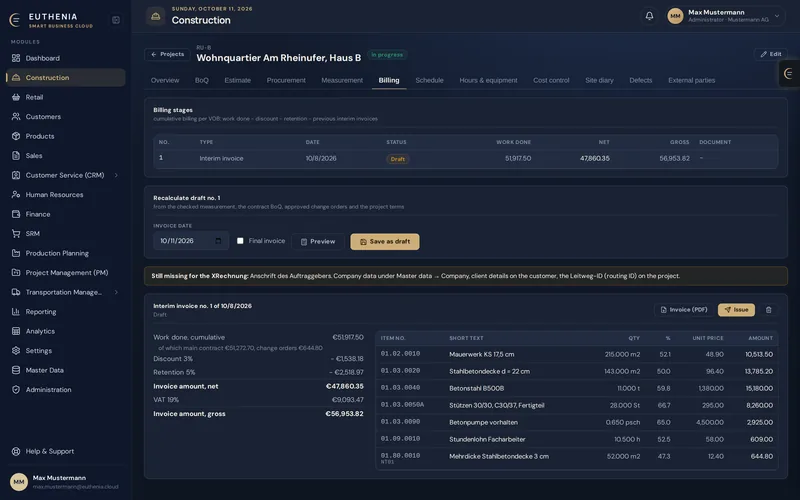The width and height of the screenshot is (800, 500).
Task: Click Betonpumpe vorhalten row
Action: tap(577, 422)
